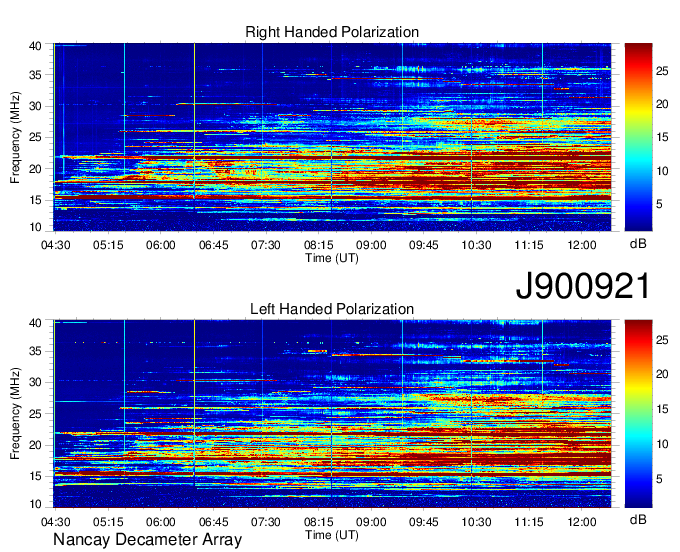Image resolution: width=680 pixels, height=552 pixels.
Task: Click the 12:00 time tick under Left Handed plot
Action: [582, 522]
